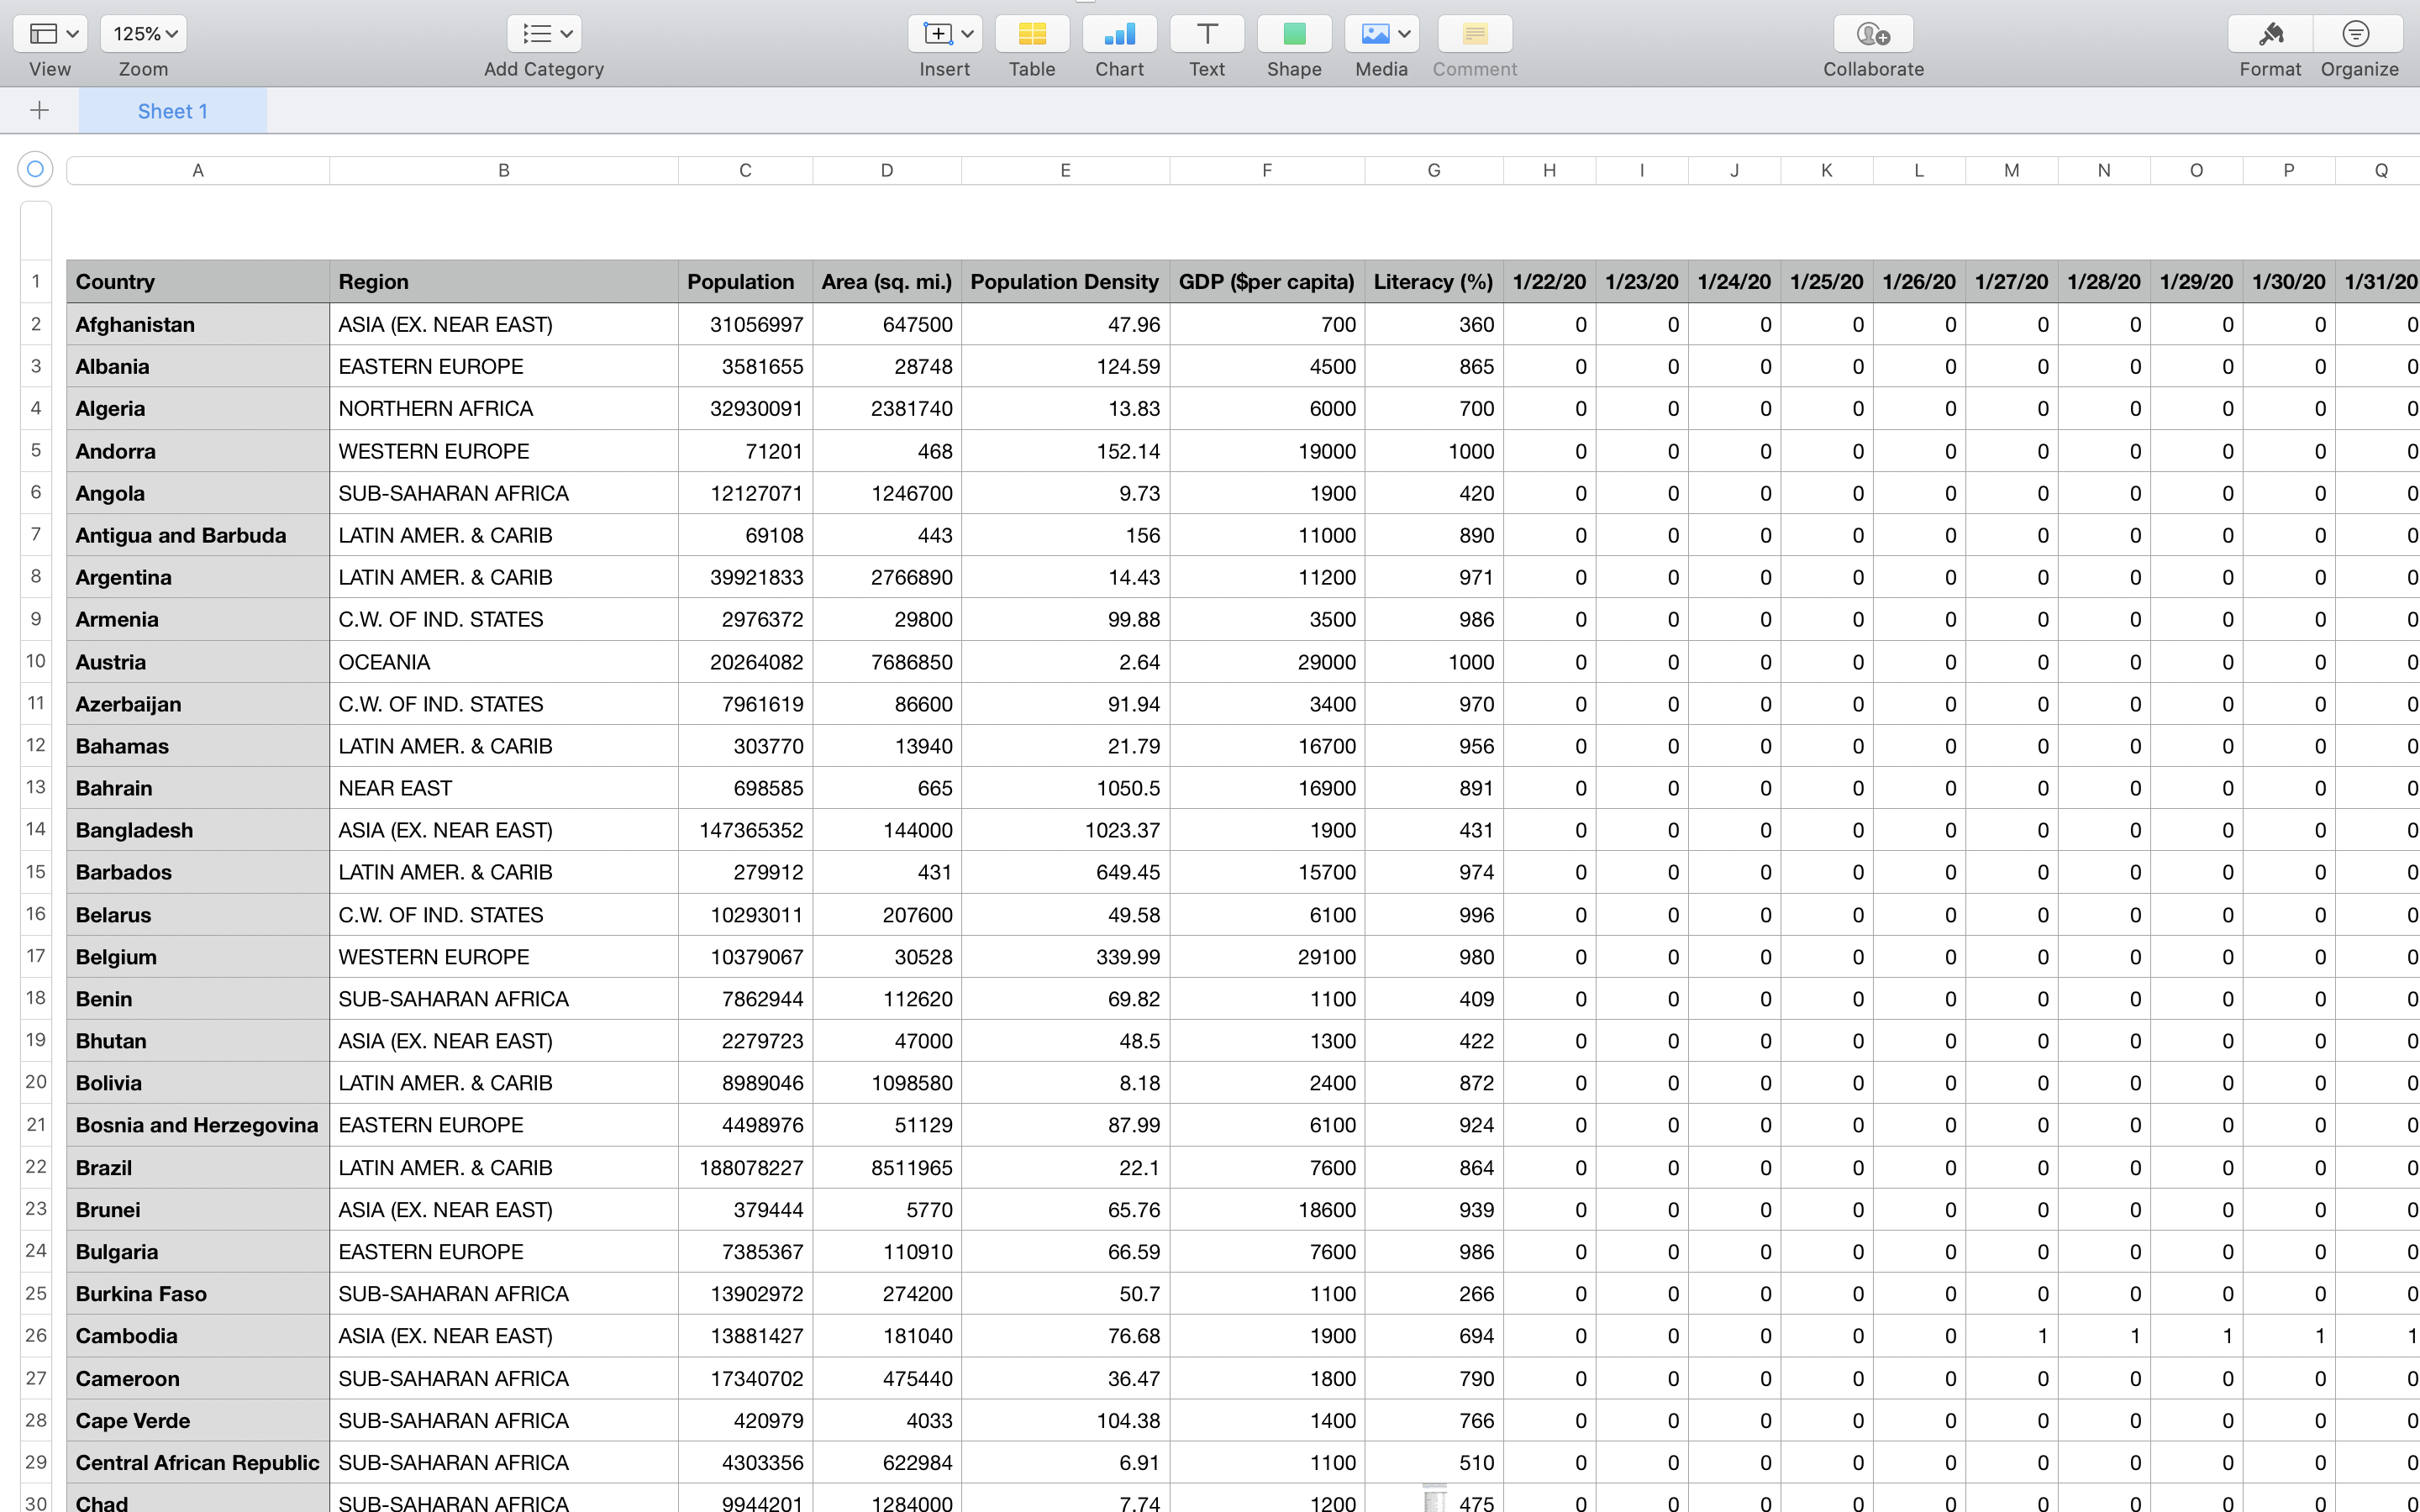Click the Collaborate icon
Image resolution: width=2420 pixels, height=1512 pixels.
1873,34
